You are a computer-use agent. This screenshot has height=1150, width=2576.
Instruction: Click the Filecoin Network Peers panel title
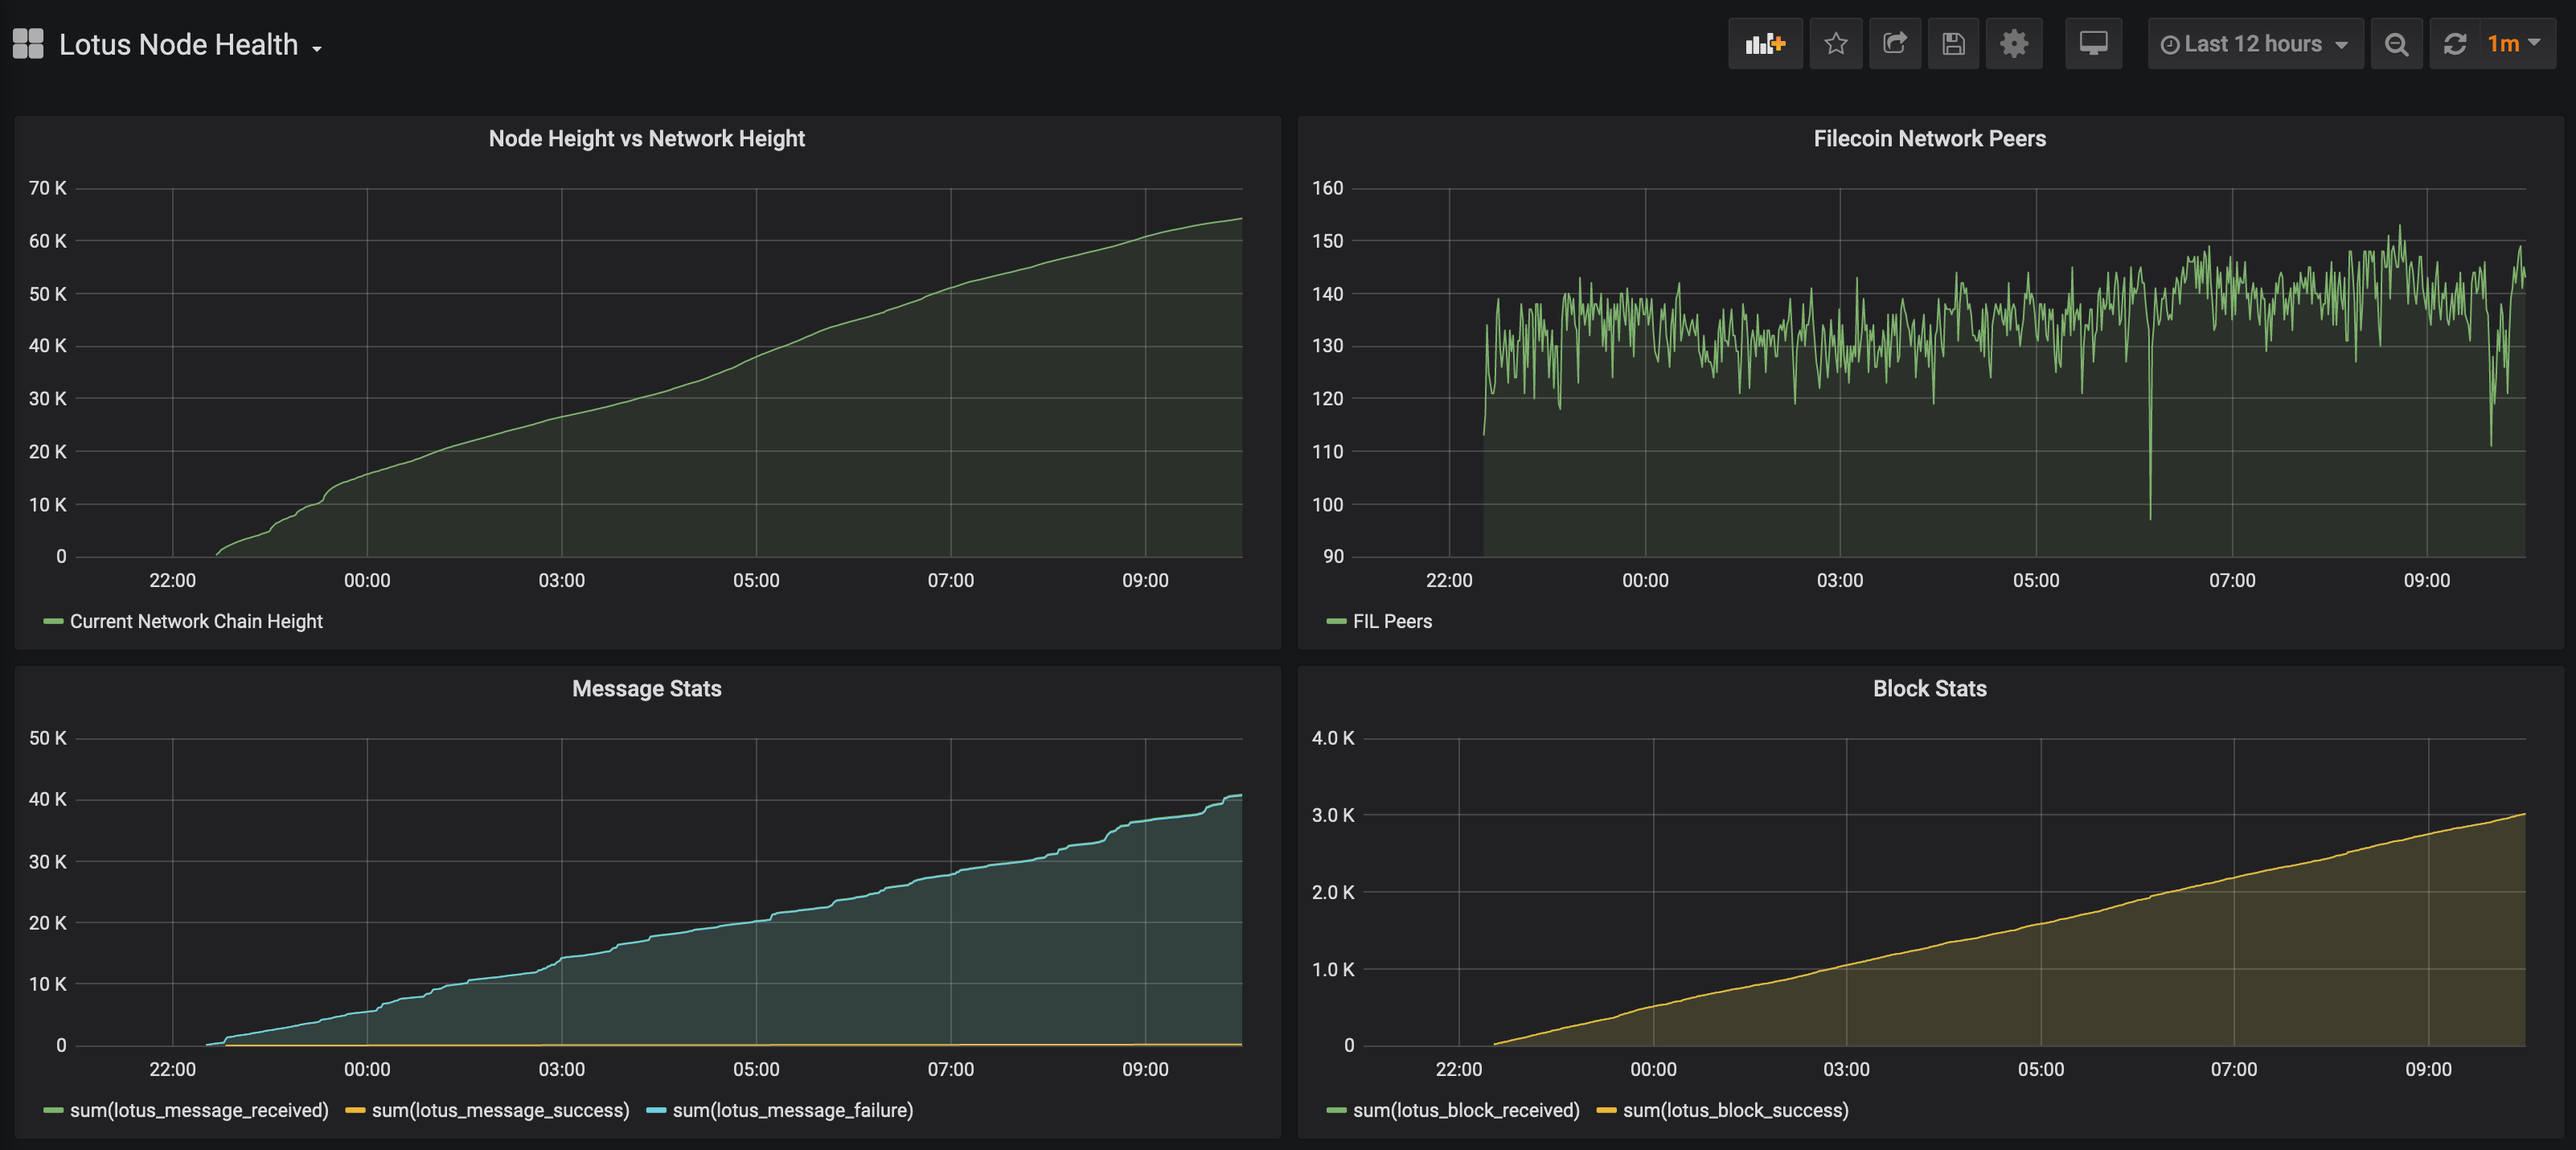click(x=1929, y=139)
